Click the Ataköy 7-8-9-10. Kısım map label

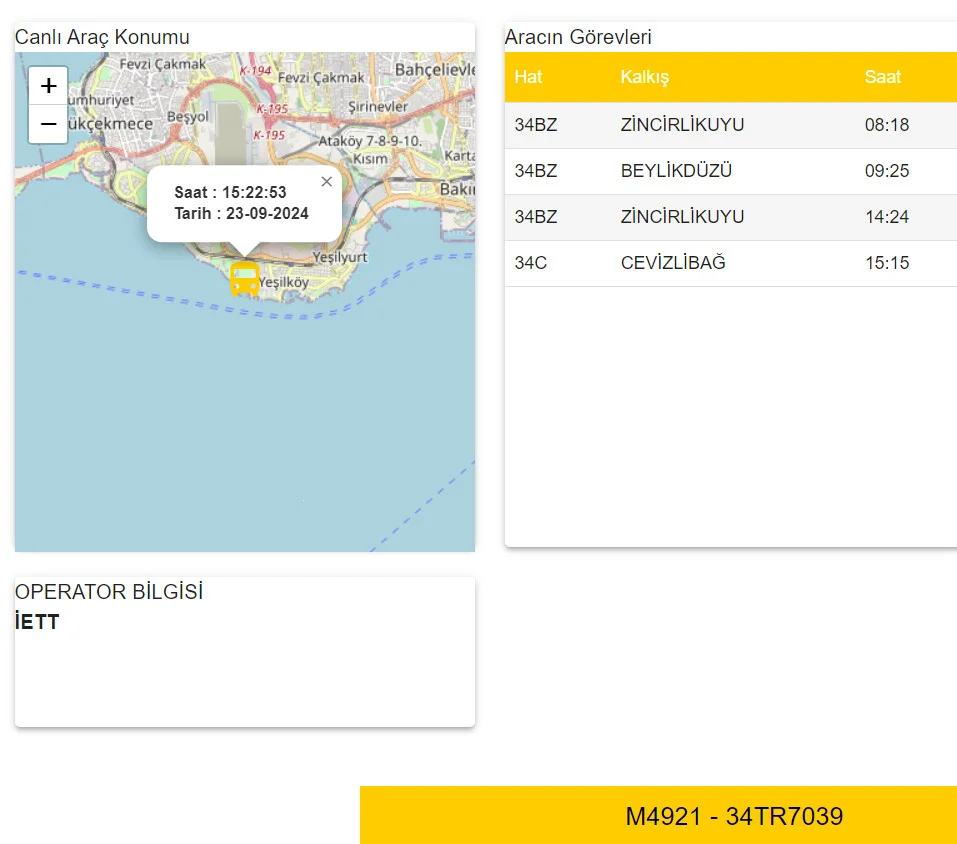(370, 150)
